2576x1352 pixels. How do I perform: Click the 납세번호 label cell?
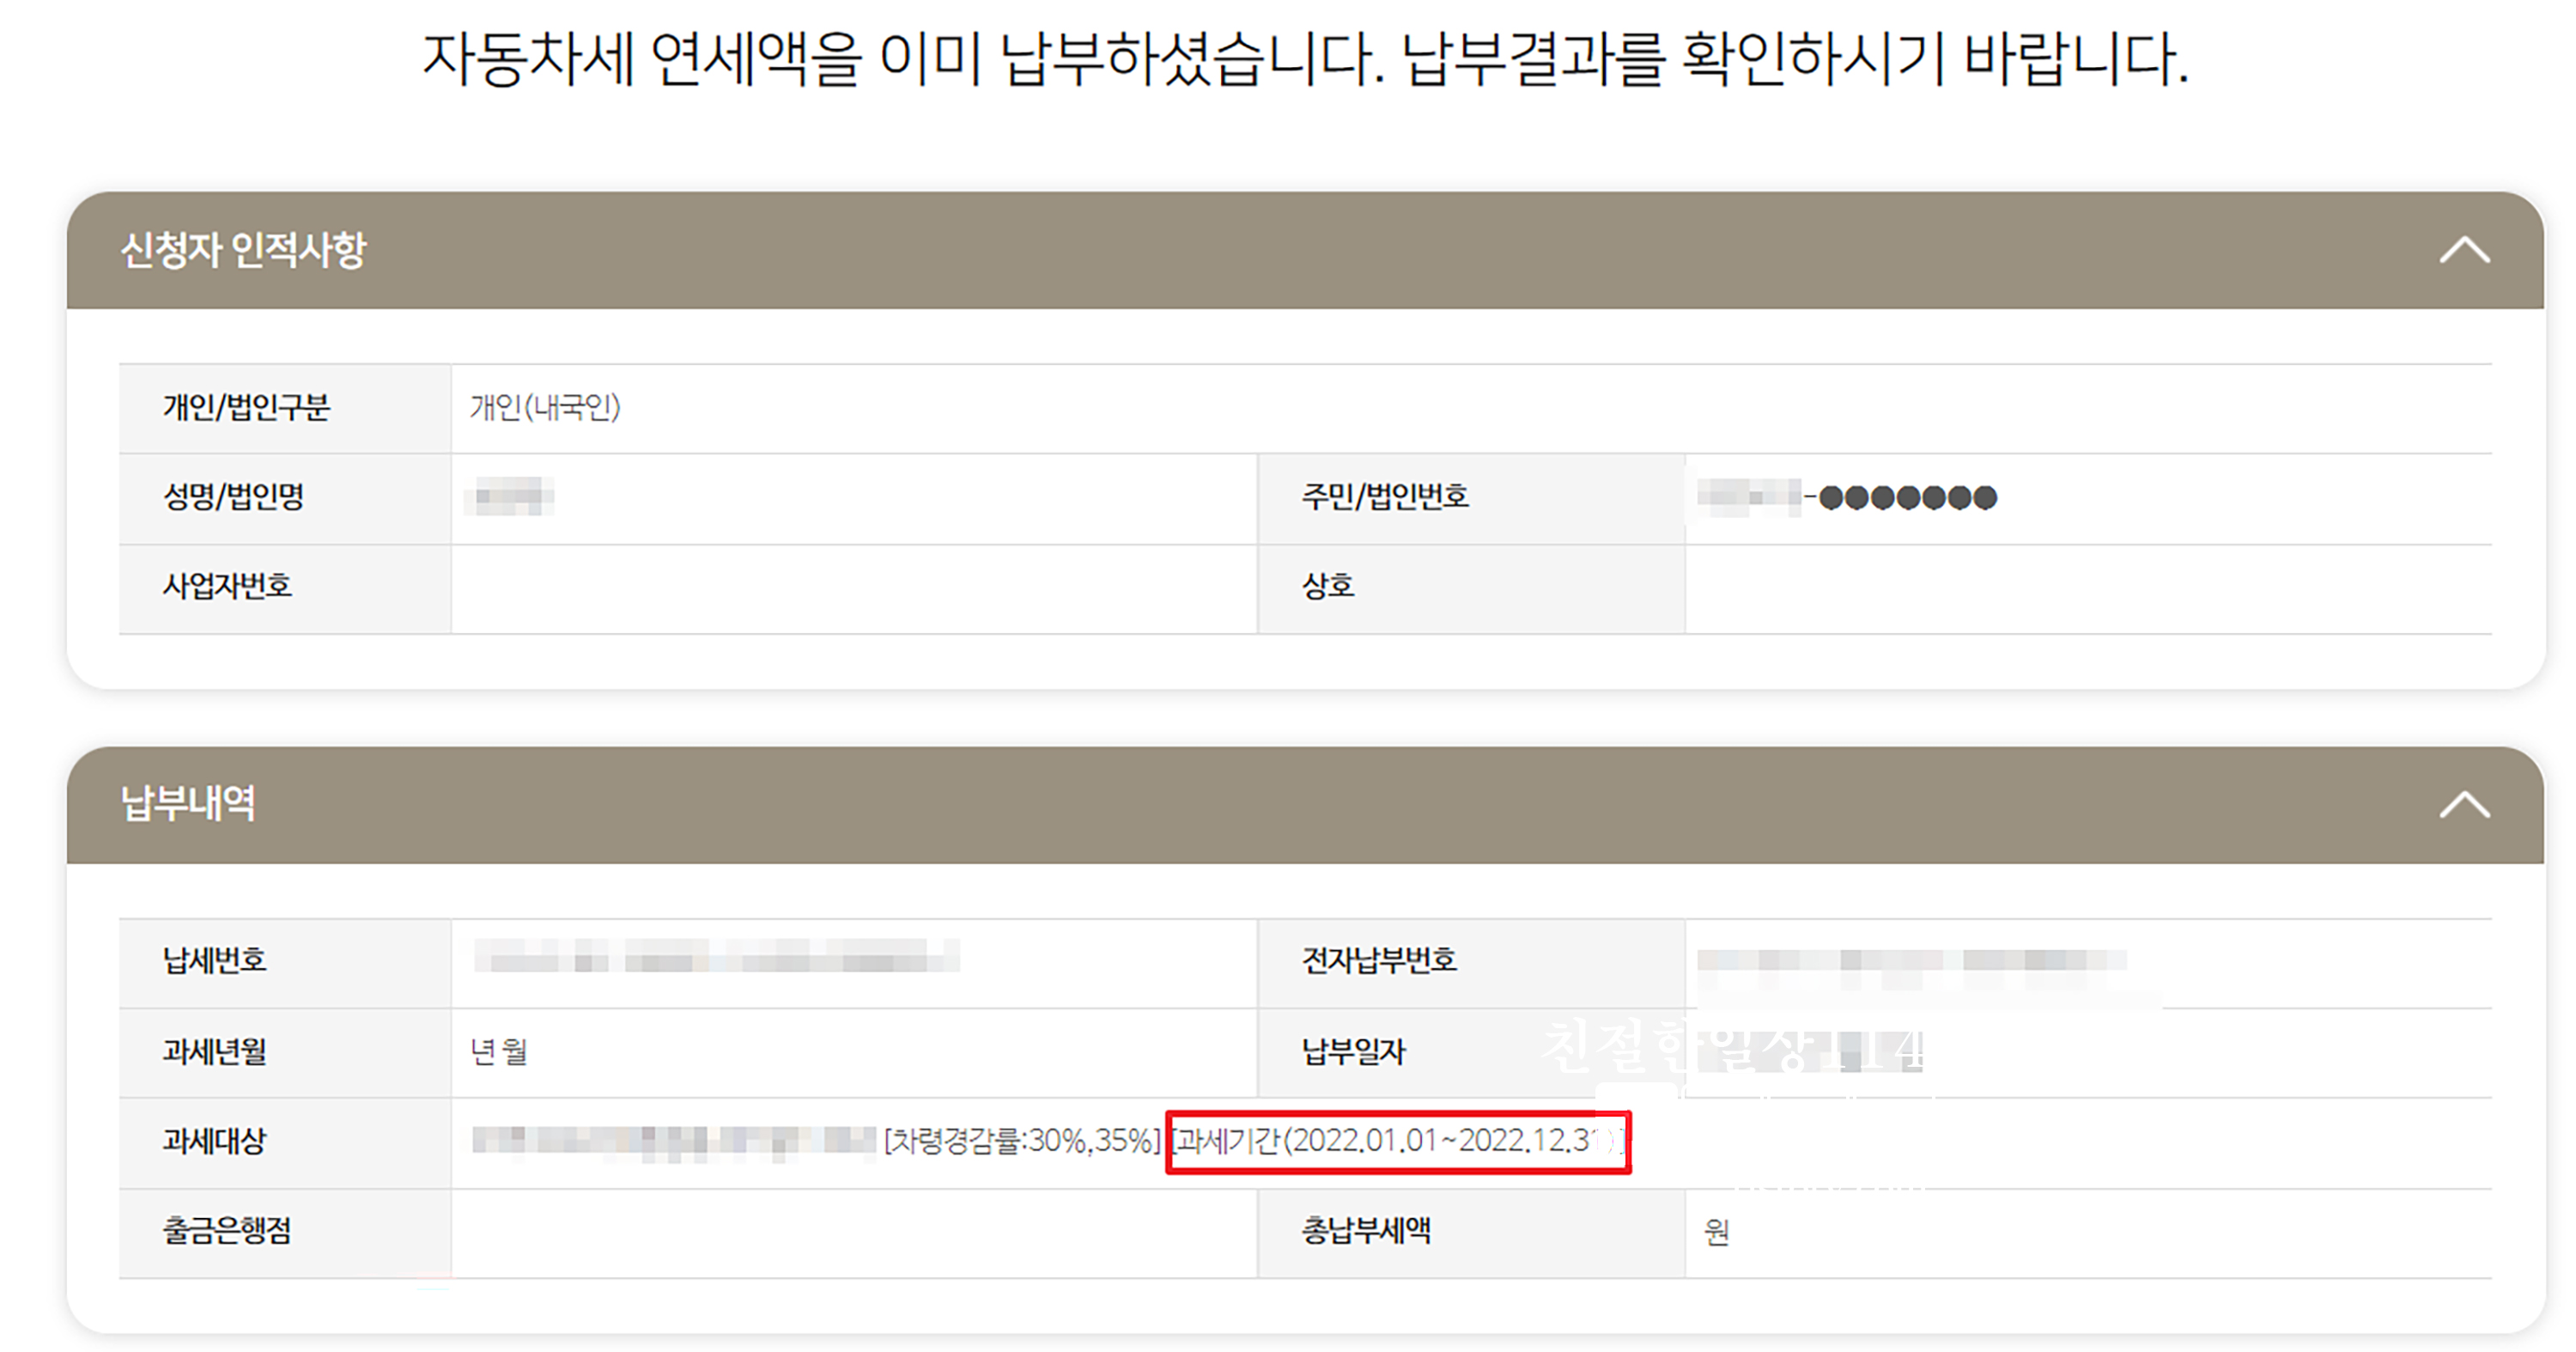click(214, 961)
